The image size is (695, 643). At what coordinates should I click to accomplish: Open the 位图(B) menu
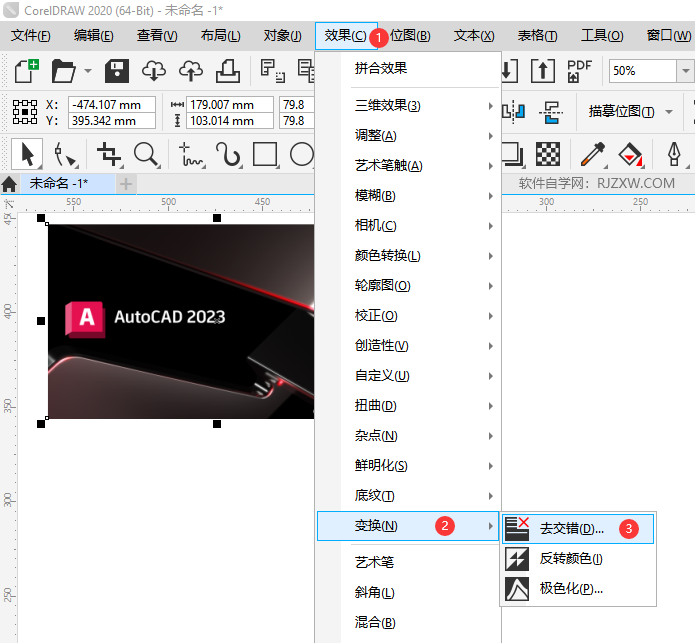click(x=410, y=35)
